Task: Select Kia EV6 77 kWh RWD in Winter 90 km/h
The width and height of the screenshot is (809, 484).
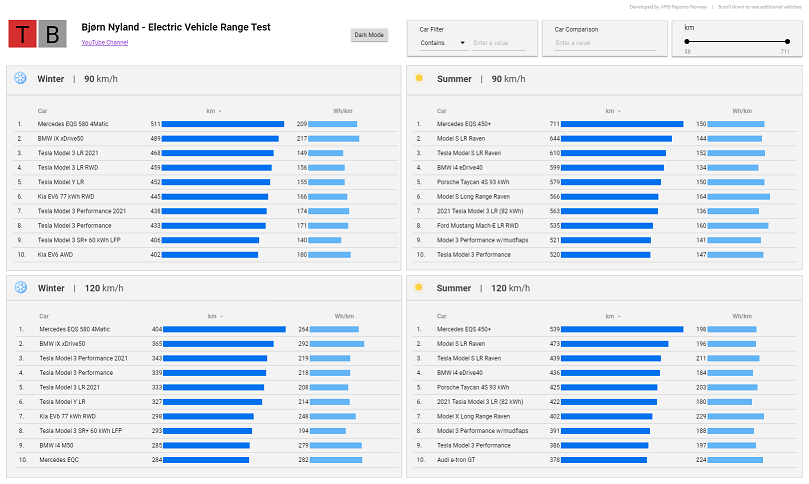Action: (66, 196)
